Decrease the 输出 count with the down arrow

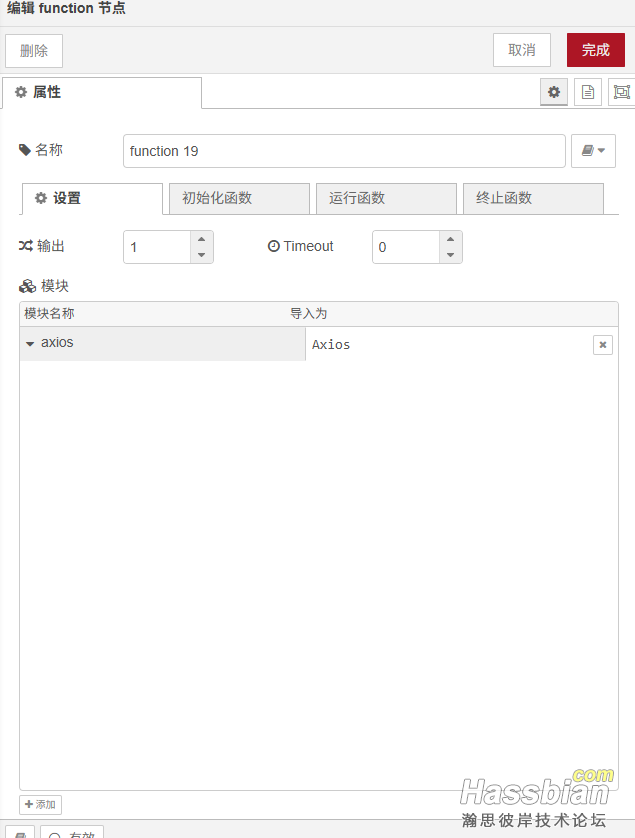(x=201, y=255)
